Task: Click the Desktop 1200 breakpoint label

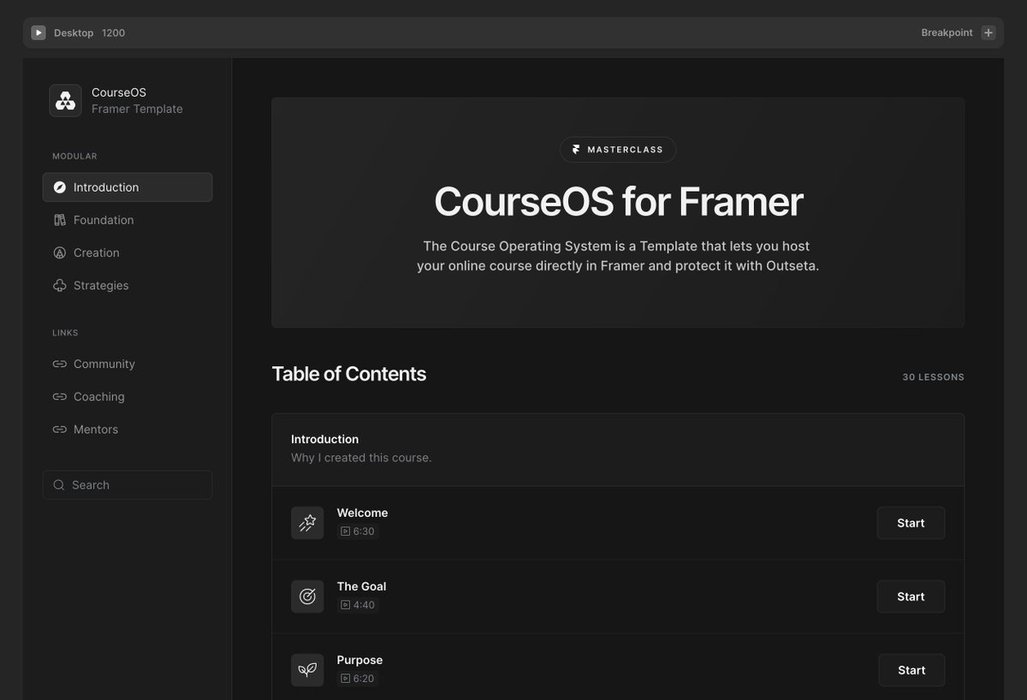Action: pos(89,33)
